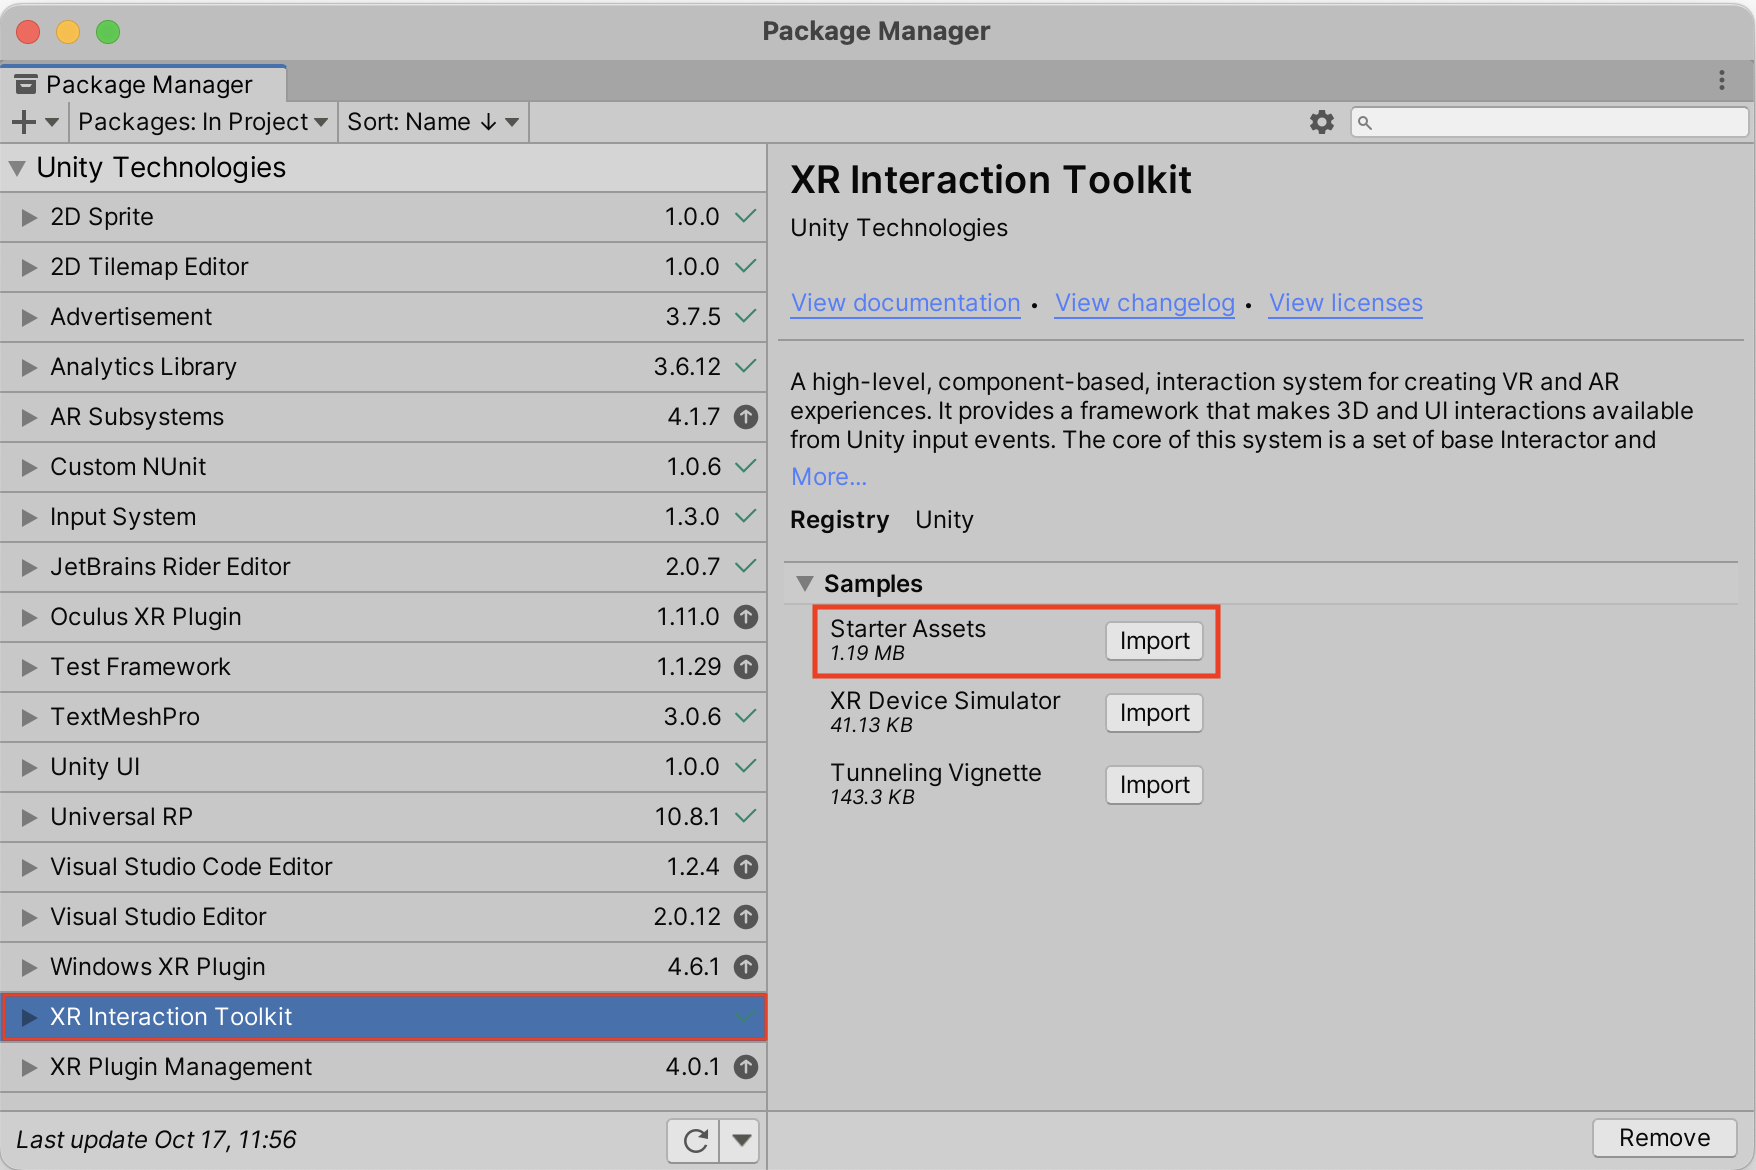
Task: Click update icon beside Test Framework
Action: (745, 667)
